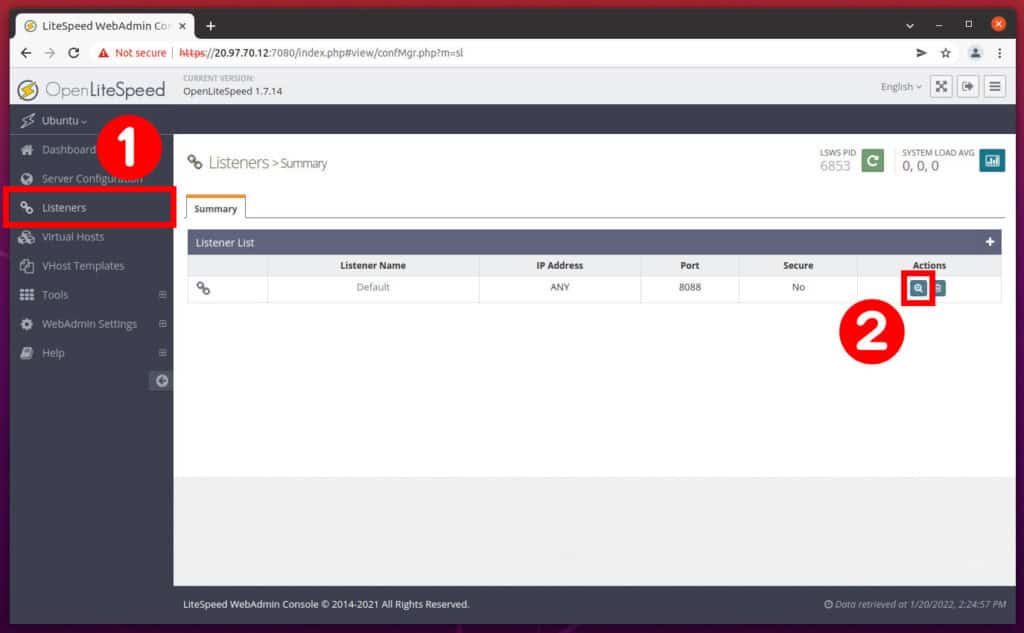
Task: Expand the Tools submenu plus icon
Action: (x=163, y=295)
